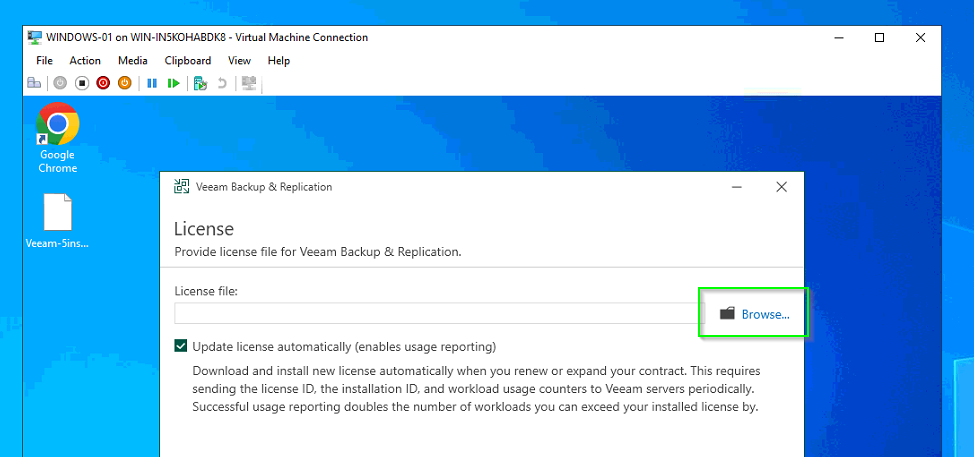Click the 'License file:' label
This screenshot has height=457, width=974.
(x=206, y=291)
